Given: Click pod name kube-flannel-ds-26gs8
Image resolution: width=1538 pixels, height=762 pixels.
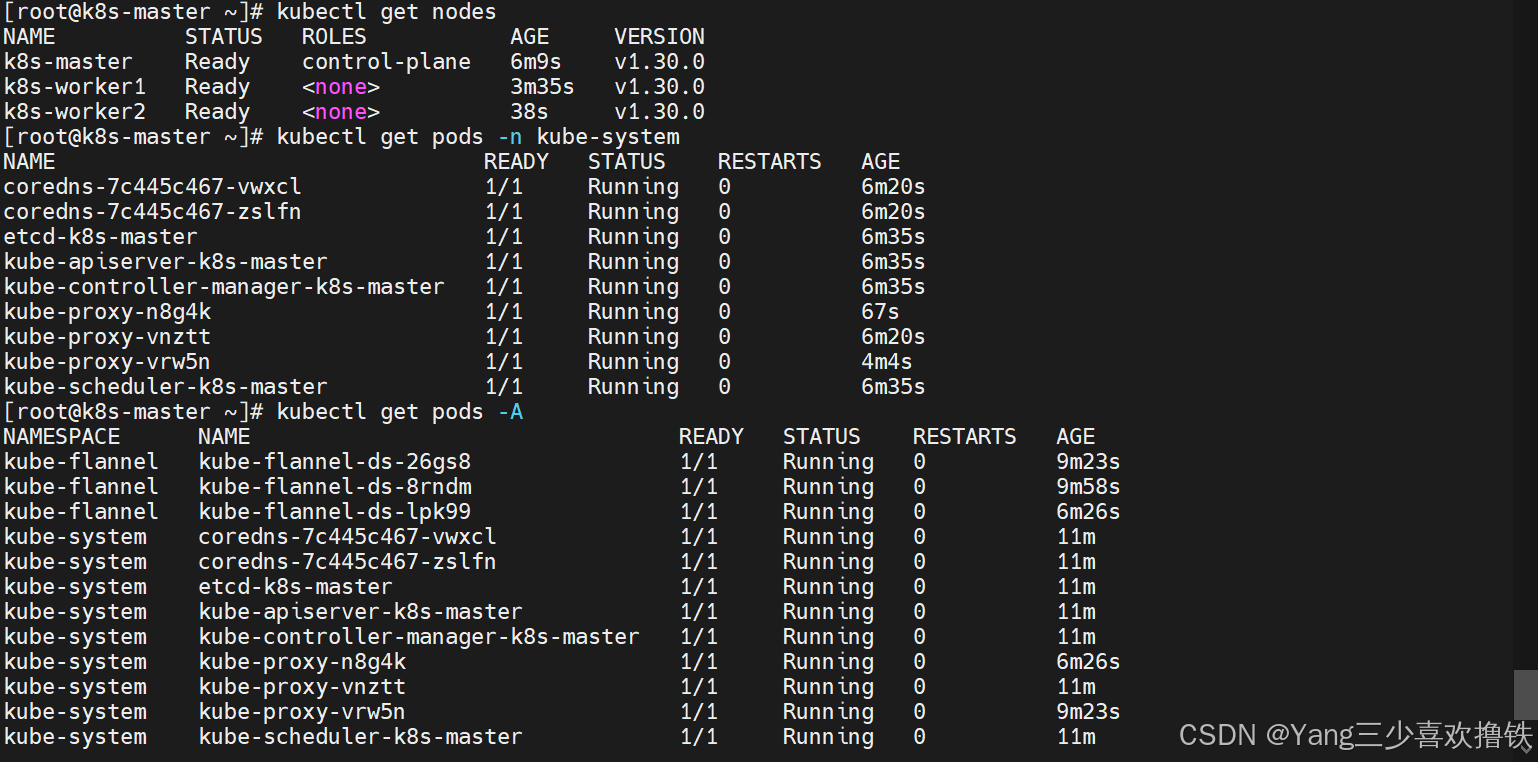Looking at the screenshot, I should (x=335, y=462).
